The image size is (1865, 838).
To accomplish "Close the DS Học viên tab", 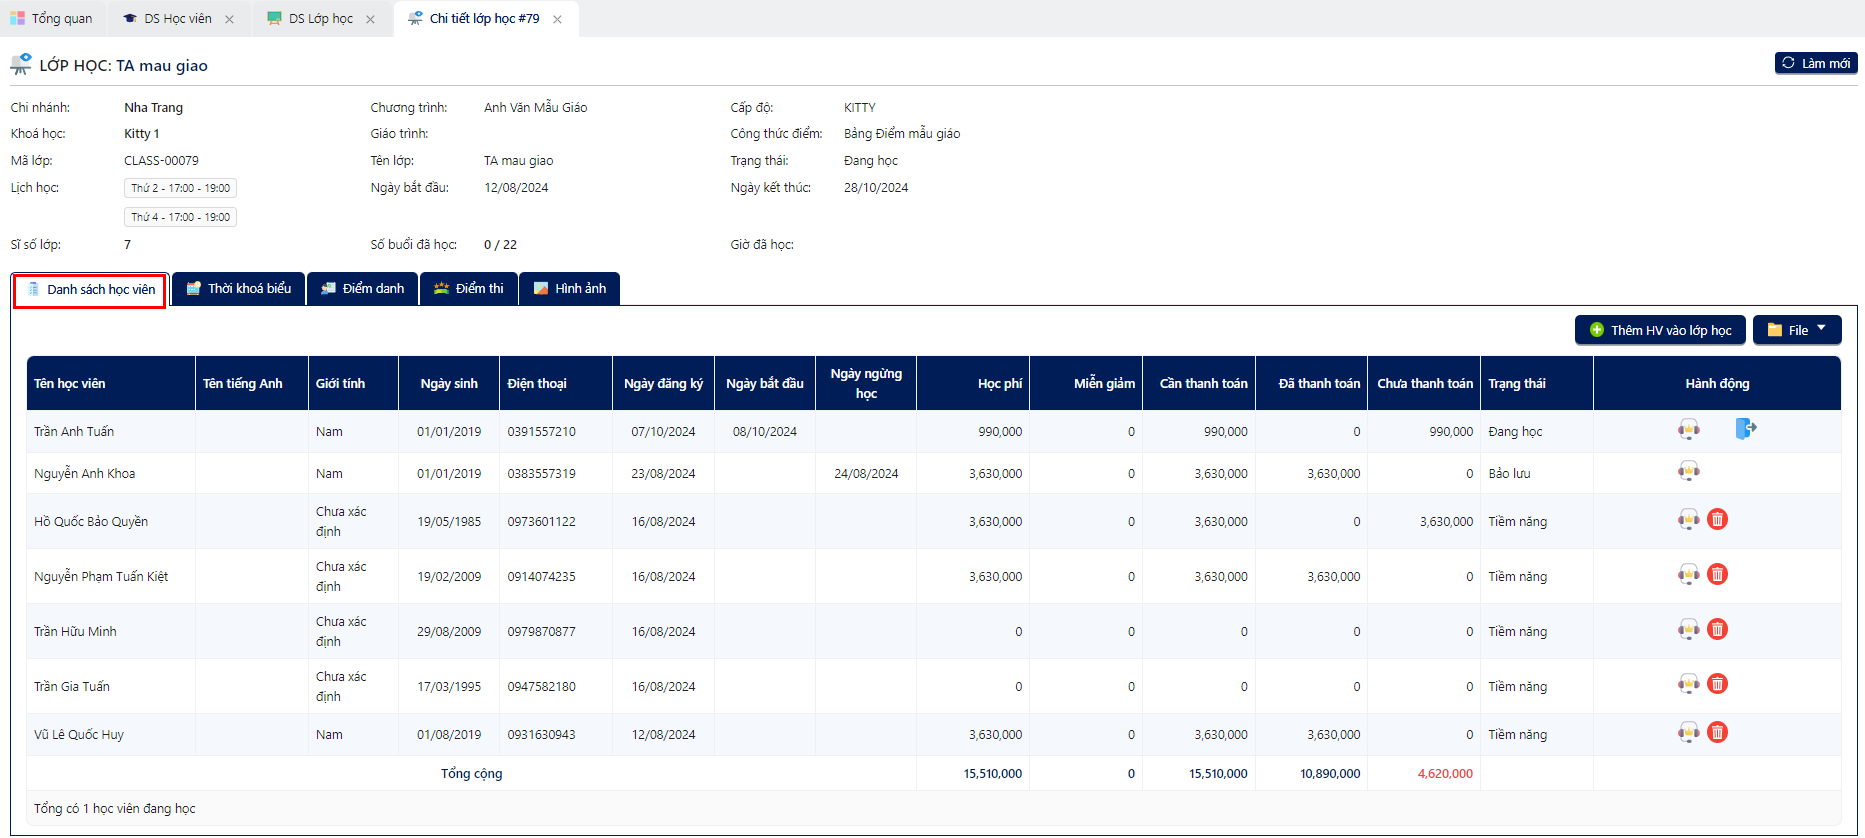I will pos(229,19).
